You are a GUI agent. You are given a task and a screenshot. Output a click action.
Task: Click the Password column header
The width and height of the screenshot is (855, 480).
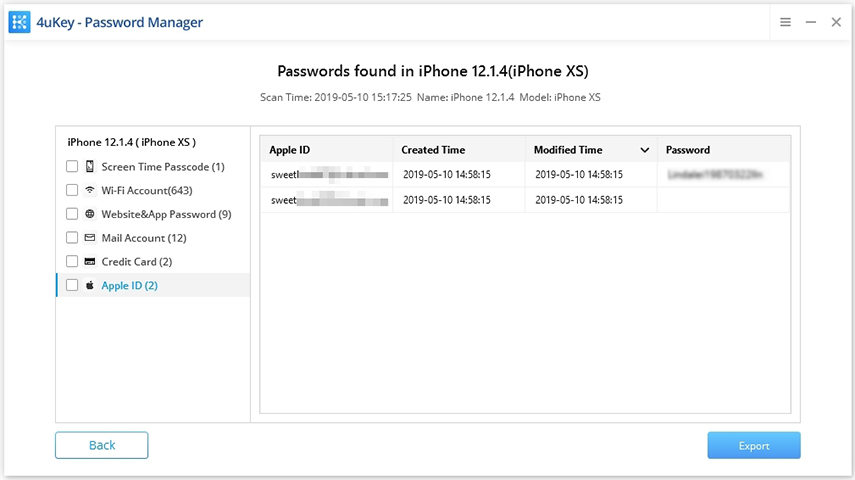(688, 150)
